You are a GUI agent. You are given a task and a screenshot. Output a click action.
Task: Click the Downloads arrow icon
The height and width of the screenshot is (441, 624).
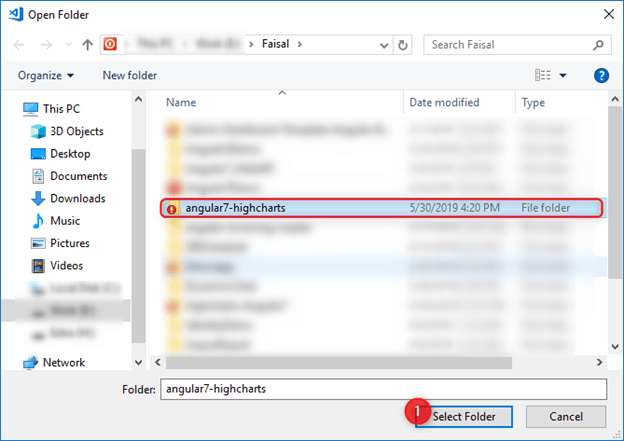click(38, 198)
